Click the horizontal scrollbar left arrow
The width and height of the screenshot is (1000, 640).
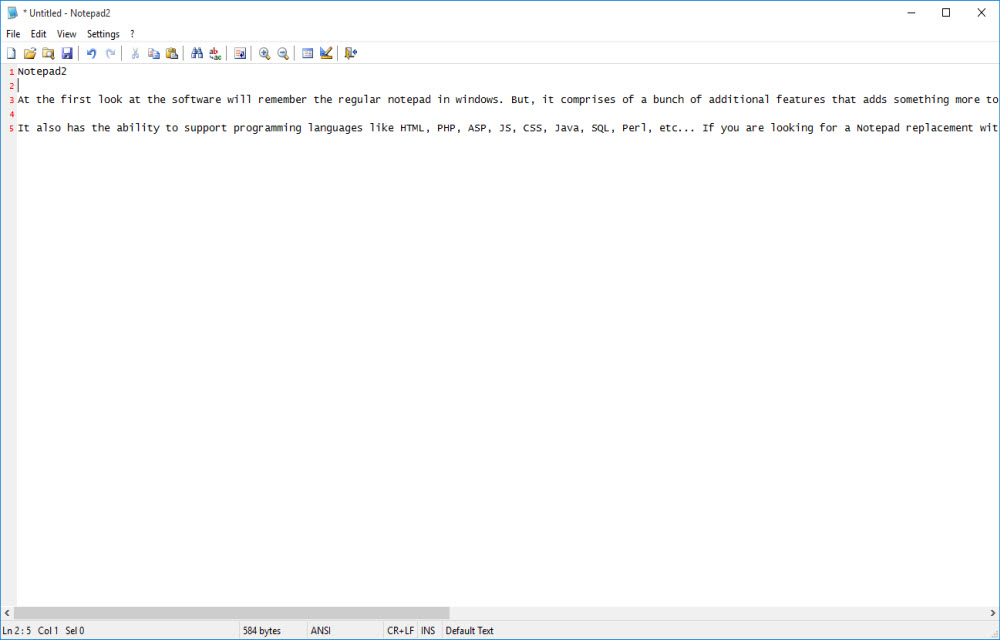[x=7, y=613]
